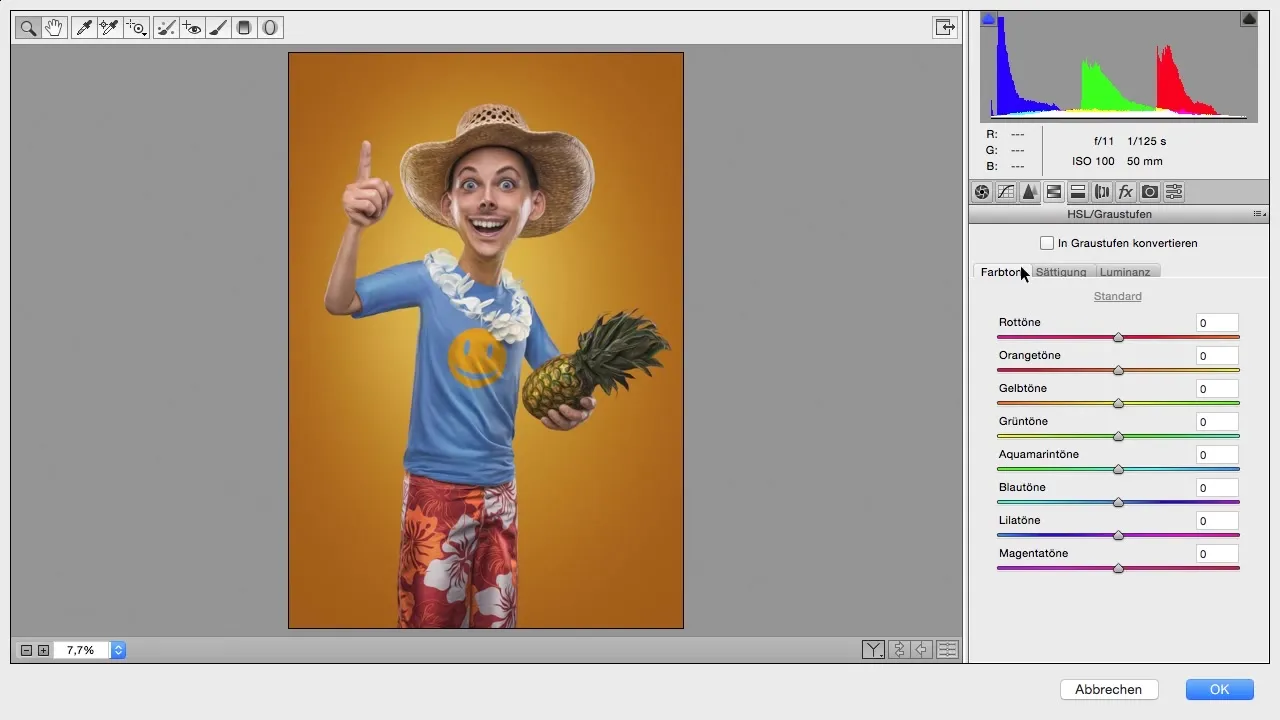Open the Camera Calibration panel tab
Screen dimensions: 1280x720
click(x=1150, y=192)
